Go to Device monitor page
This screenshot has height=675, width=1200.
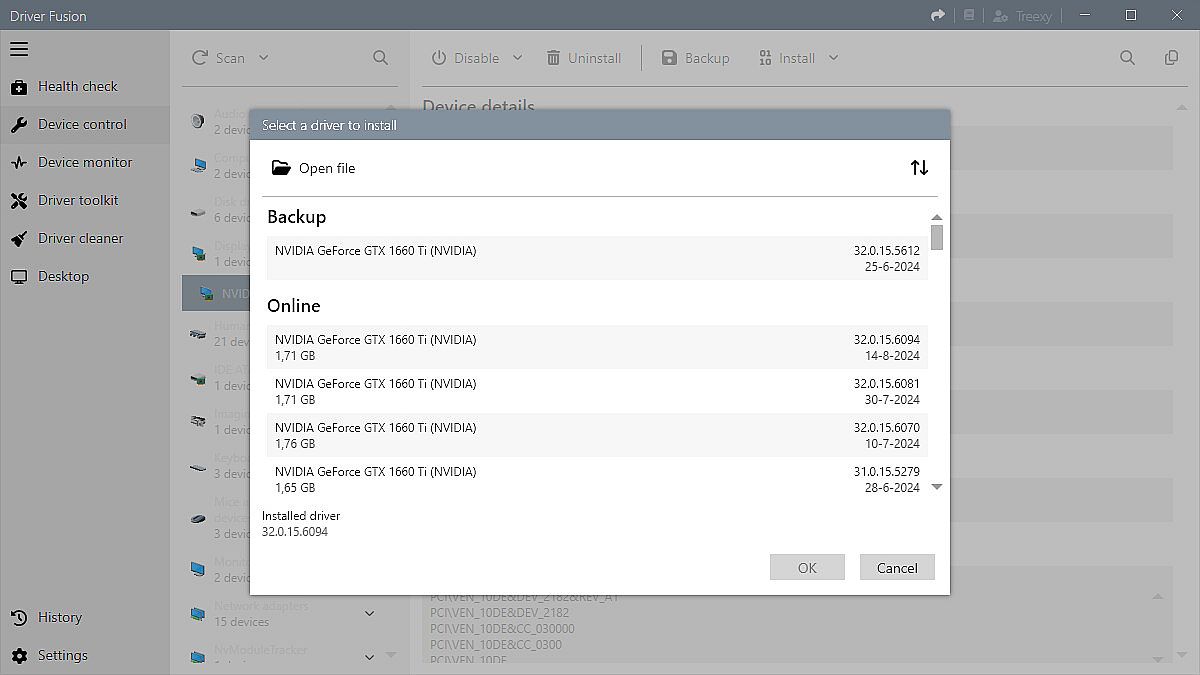click(x=84, y=163)
